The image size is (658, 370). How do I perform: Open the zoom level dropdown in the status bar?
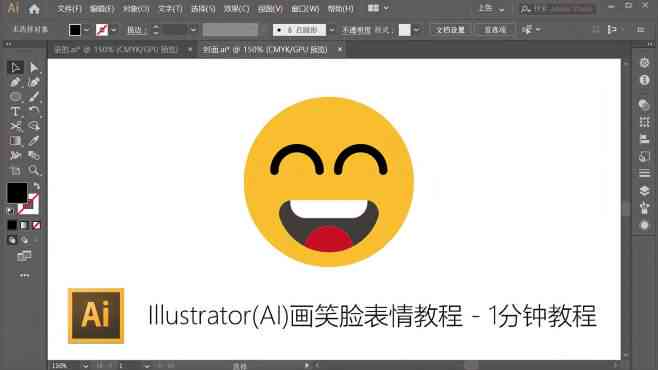[86, 365]
